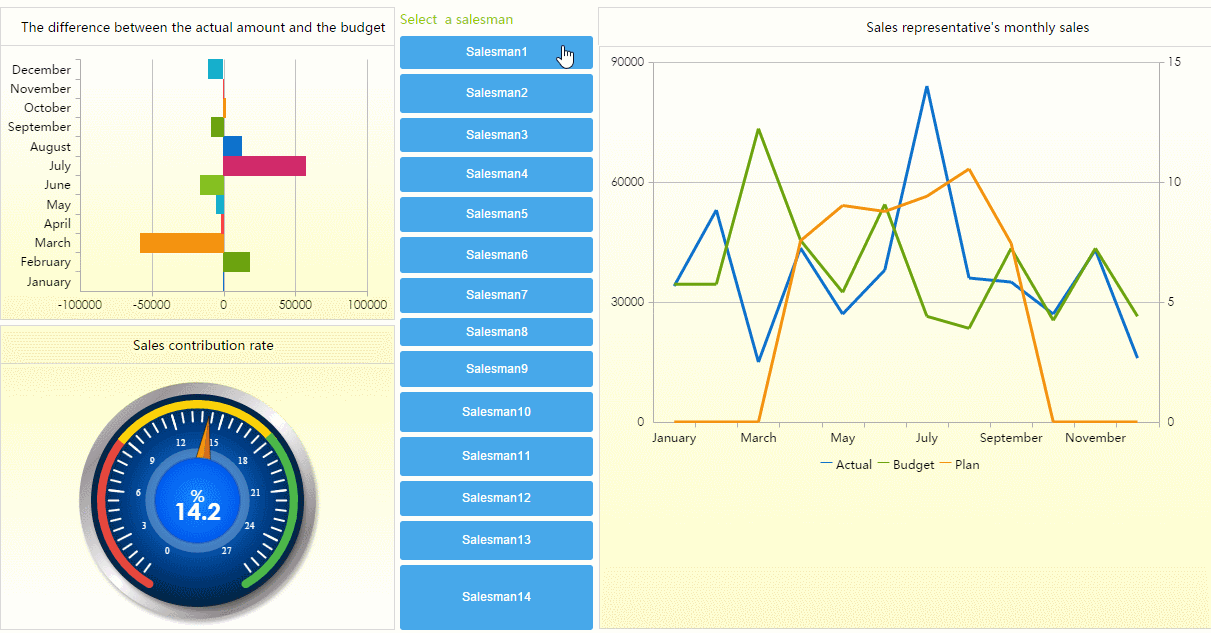Viewport: 1211px width, 633px height.
Task: Click the "27" mark on the gauge
Action: pyautogui.click(x=226, y=551)
